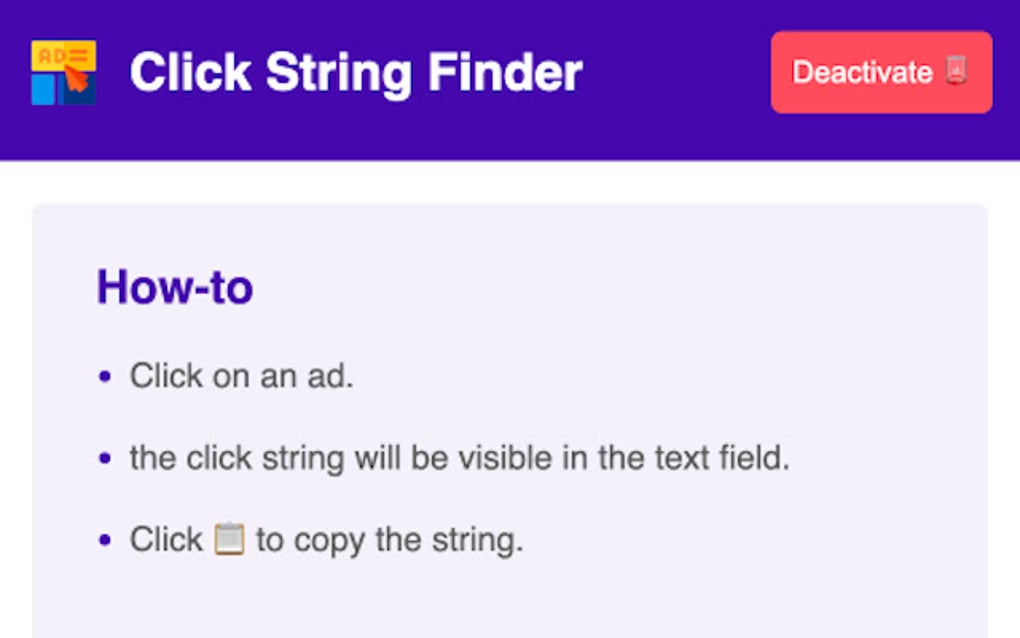Click the clipboard icon in the copy instruction
Viewport: 1020px width, 638px height.
(x=232, y=539)
